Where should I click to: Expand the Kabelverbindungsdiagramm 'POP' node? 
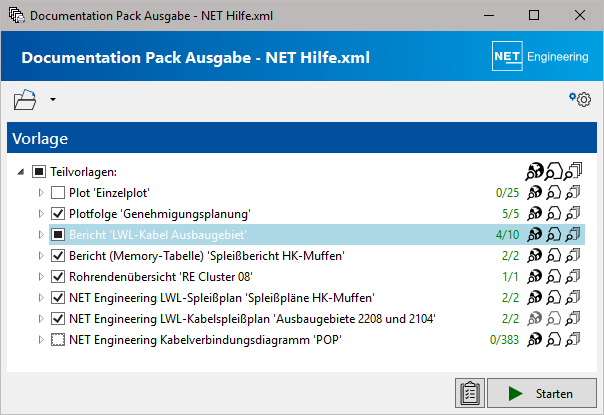click(x=41, y=339)
